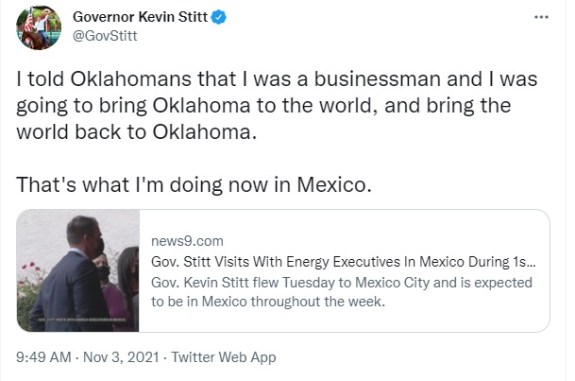The height and width of the screenshot is (381, 575).
Task: Open the news9.com link card thumbnail
Action: pyautogui.click(x=78, y=271)
